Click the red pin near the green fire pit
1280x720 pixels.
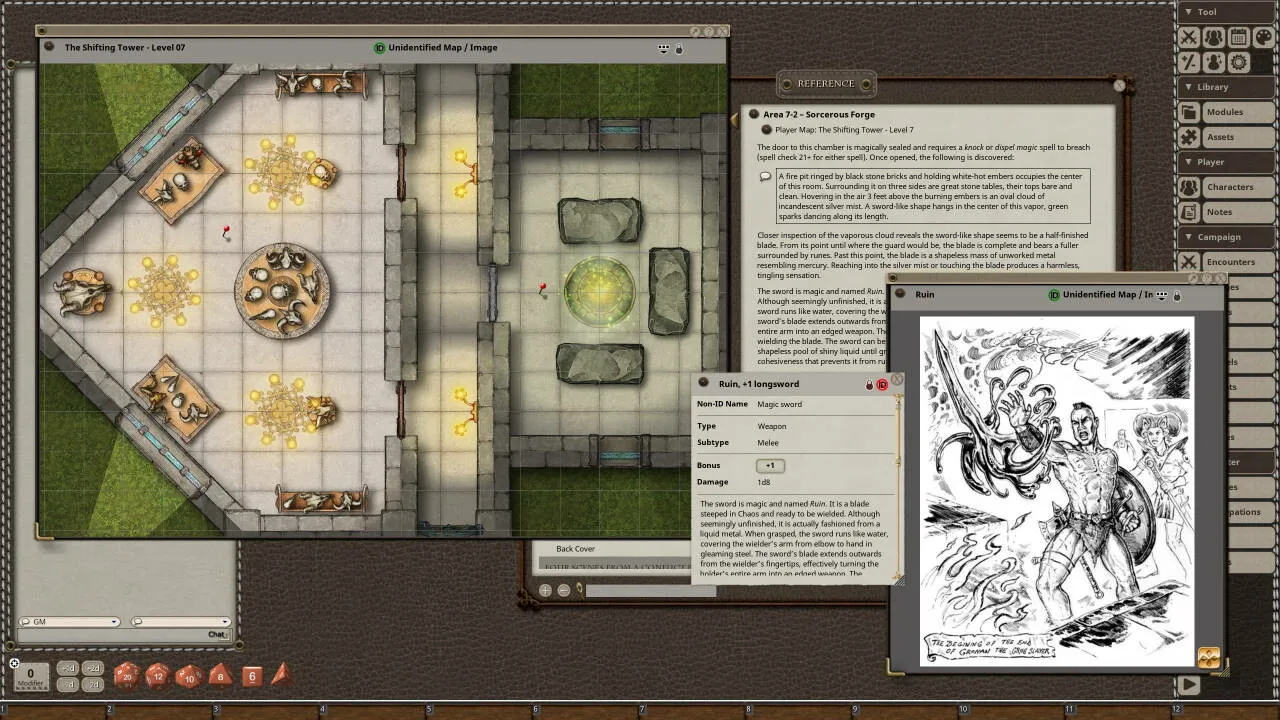click(x=542, y=290)
